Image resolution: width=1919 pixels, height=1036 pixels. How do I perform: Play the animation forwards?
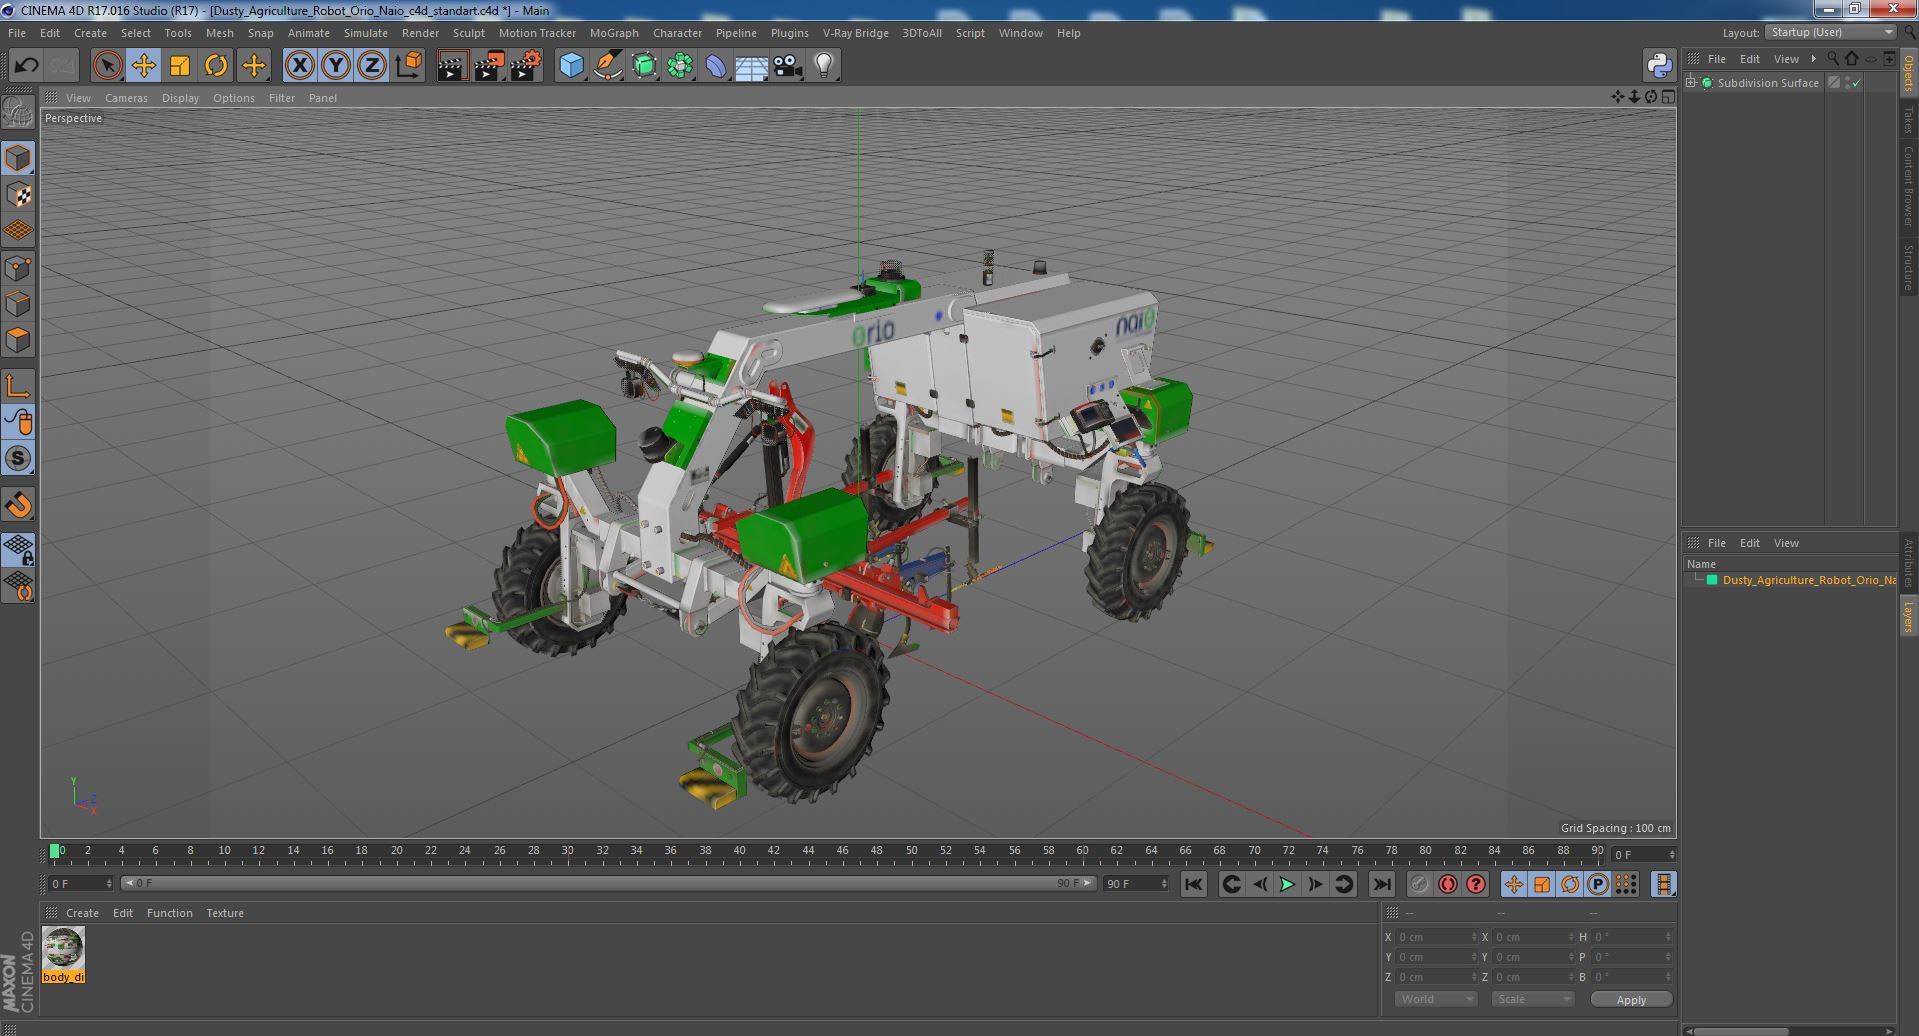click(x=1287, y=884)
